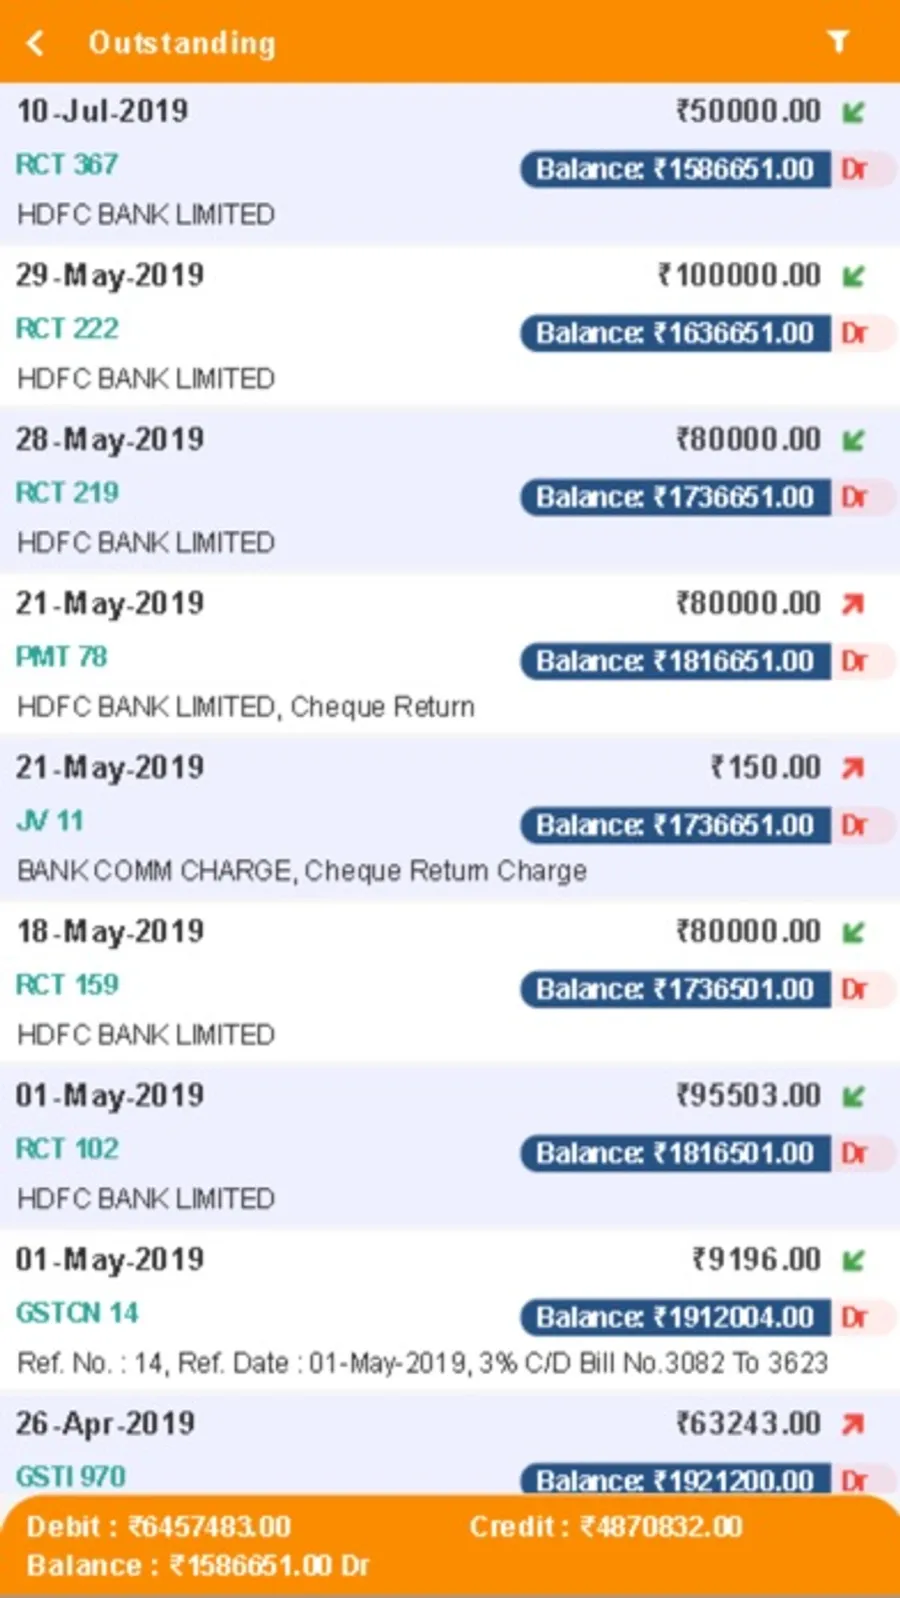Open the filter icon in the header
Screen dimensions: 900x1598
coord(838,41)
